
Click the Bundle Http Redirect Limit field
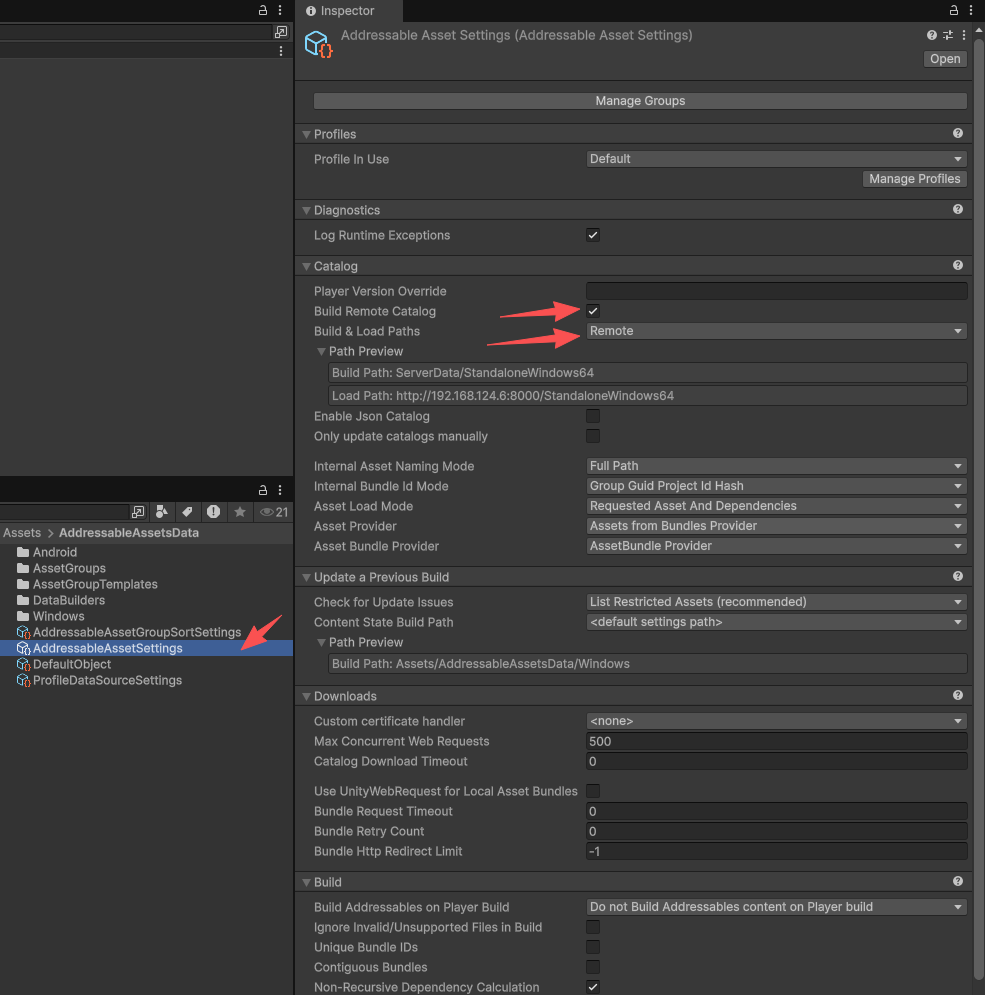pyautogui.click(x=776, y=851)
